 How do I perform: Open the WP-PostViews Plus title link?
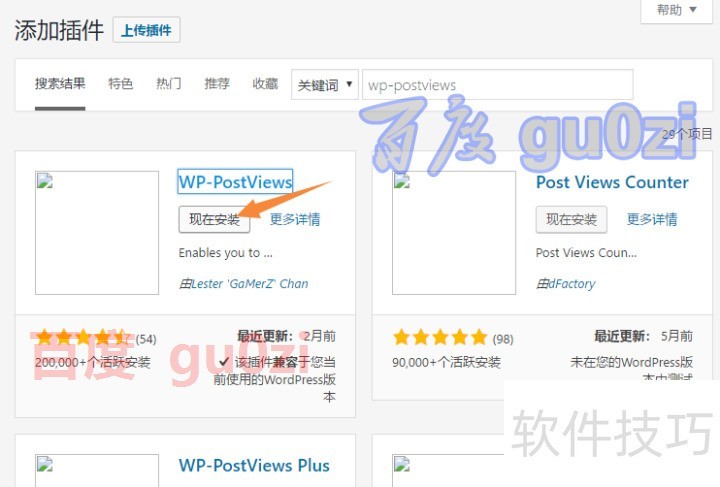point(254,465)
